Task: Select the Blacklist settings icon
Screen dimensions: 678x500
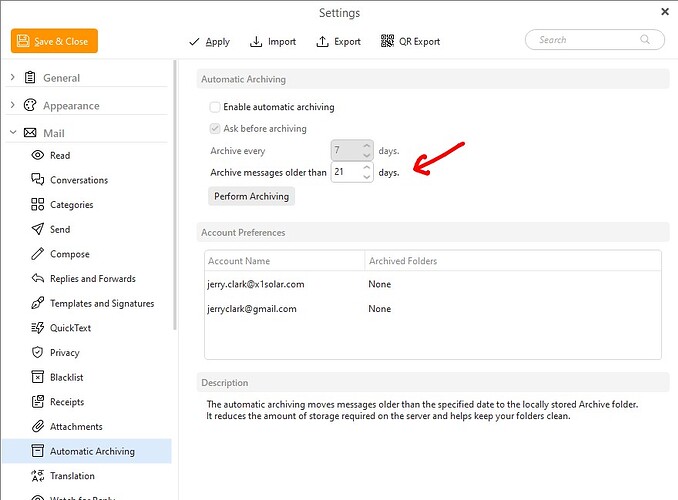Action: pyautogui.click(x=38, y=377)
